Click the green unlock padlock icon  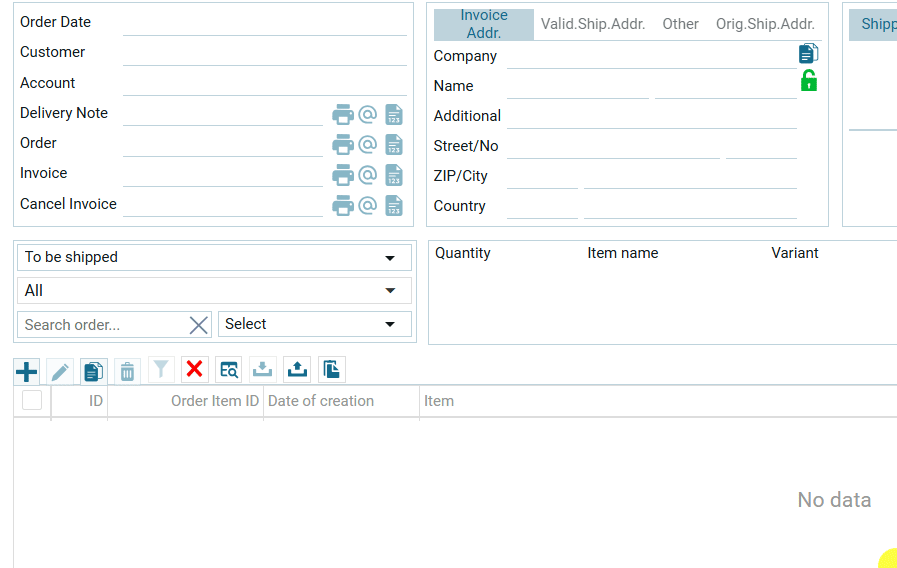point(809,82)
